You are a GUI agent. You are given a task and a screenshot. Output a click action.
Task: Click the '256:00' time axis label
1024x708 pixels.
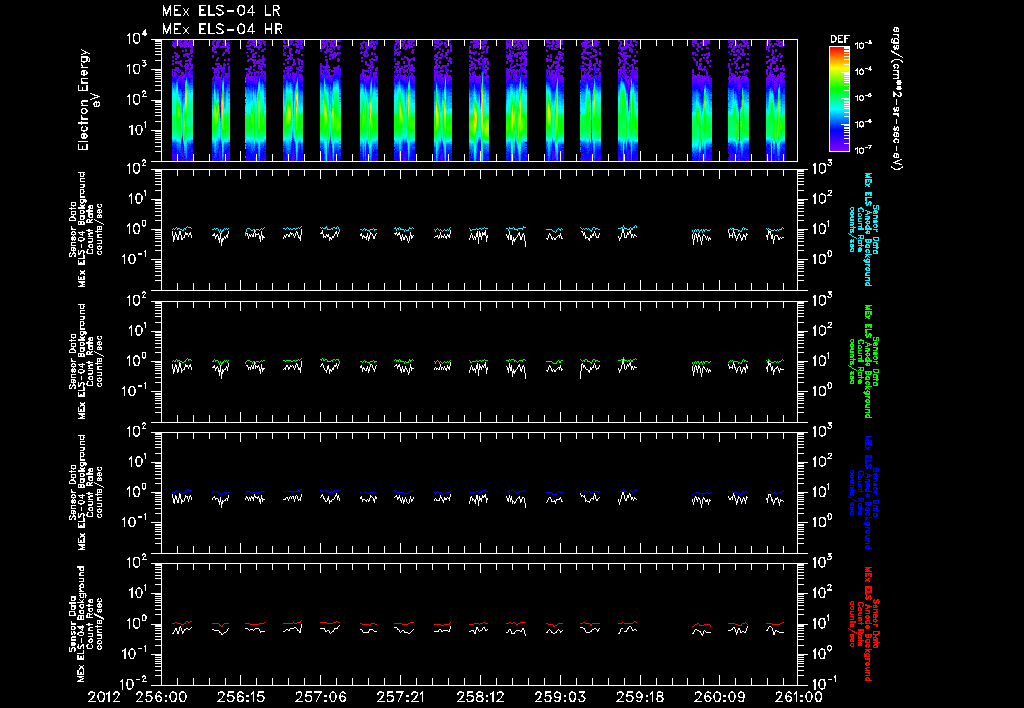[161, 697]
